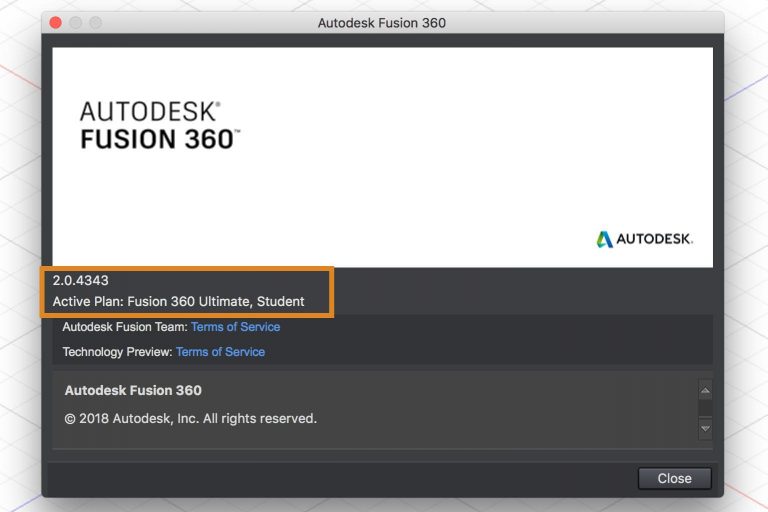768x512 pixels.
Task: Open Autodesk Fusion Team Terms of Service
Action: tap(235, 327)
